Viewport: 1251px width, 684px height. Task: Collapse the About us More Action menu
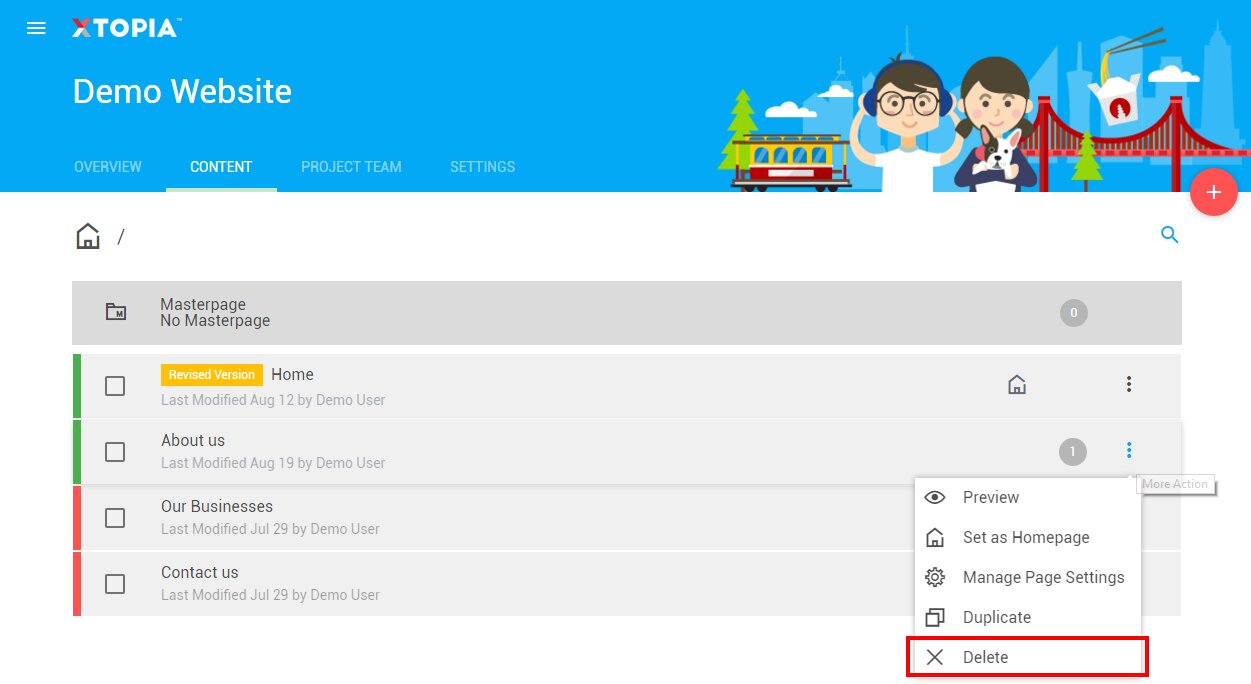pos(1128,450)
